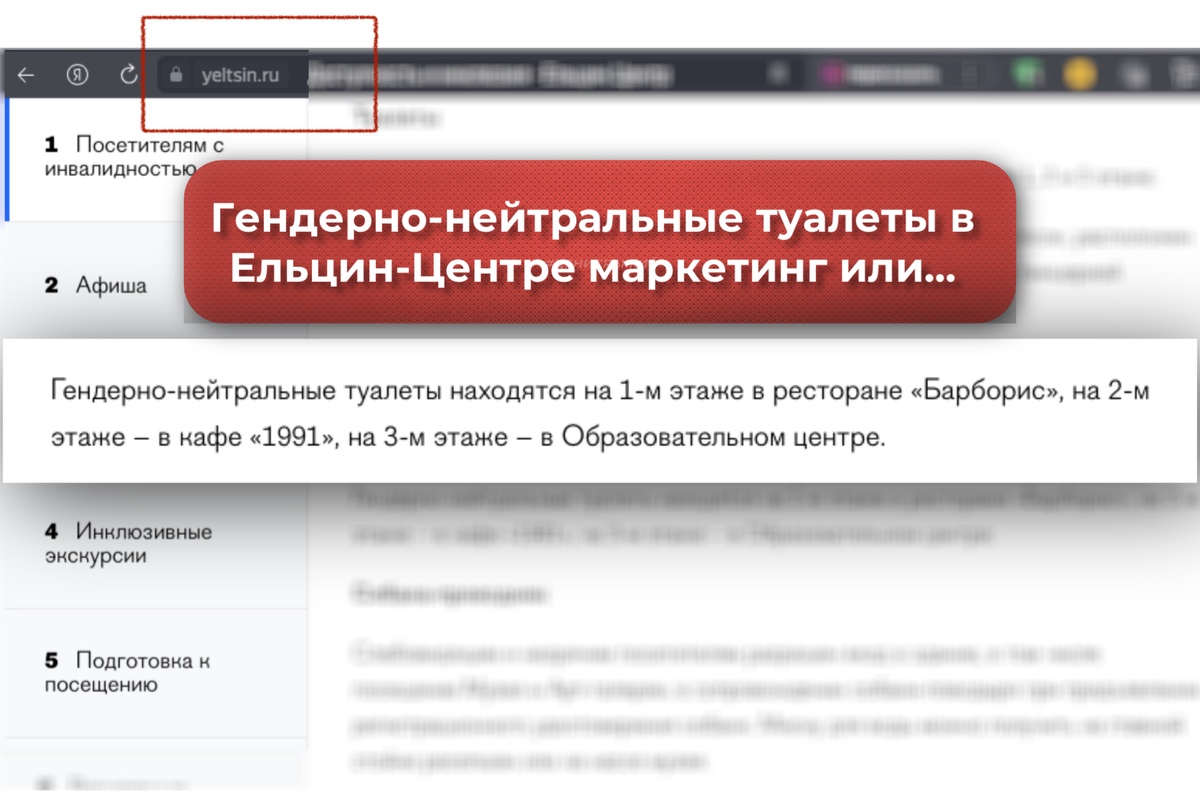Click the red headline banner Гендерно-нейтральные туалеты в Ельцин-Центре
Viewport: 1200px width, 800px height.
click(x=600, y=241)
